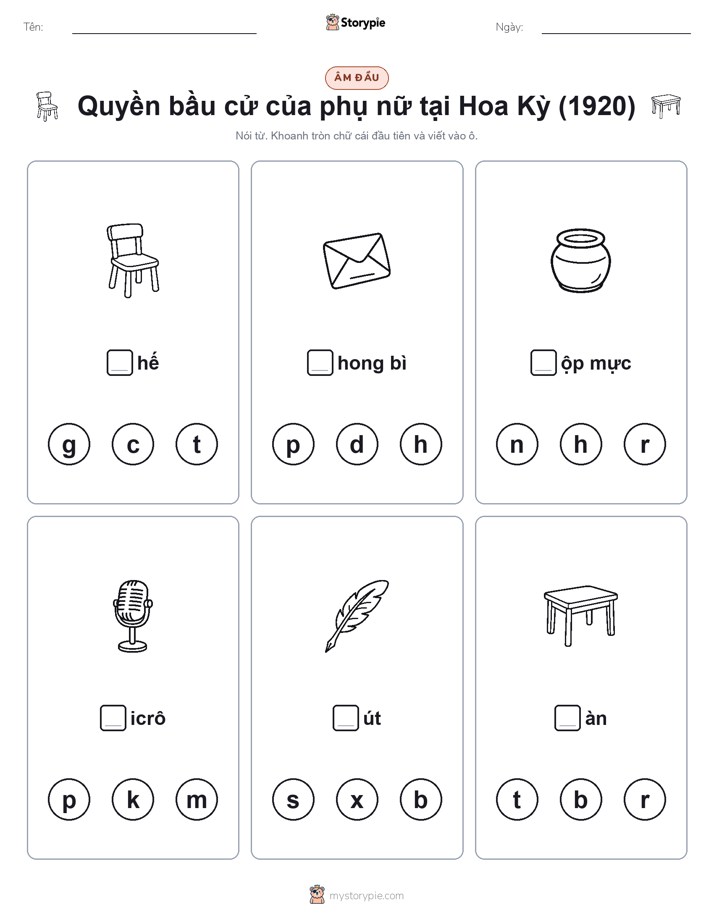Image resolution: width=714 pixels, height=924 pixels.
Task: Click the blank box before 'út'
Action: pos(346,718)
